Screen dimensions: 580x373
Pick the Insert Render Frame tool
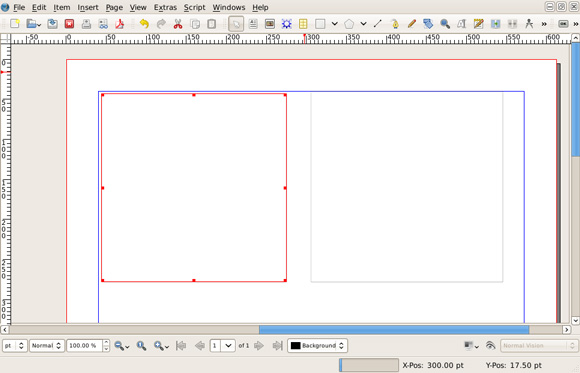click(287, 24)
